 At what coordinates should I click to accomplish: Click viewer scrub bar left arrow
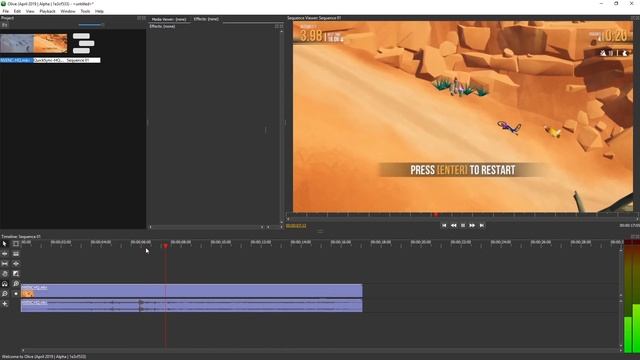288,219
